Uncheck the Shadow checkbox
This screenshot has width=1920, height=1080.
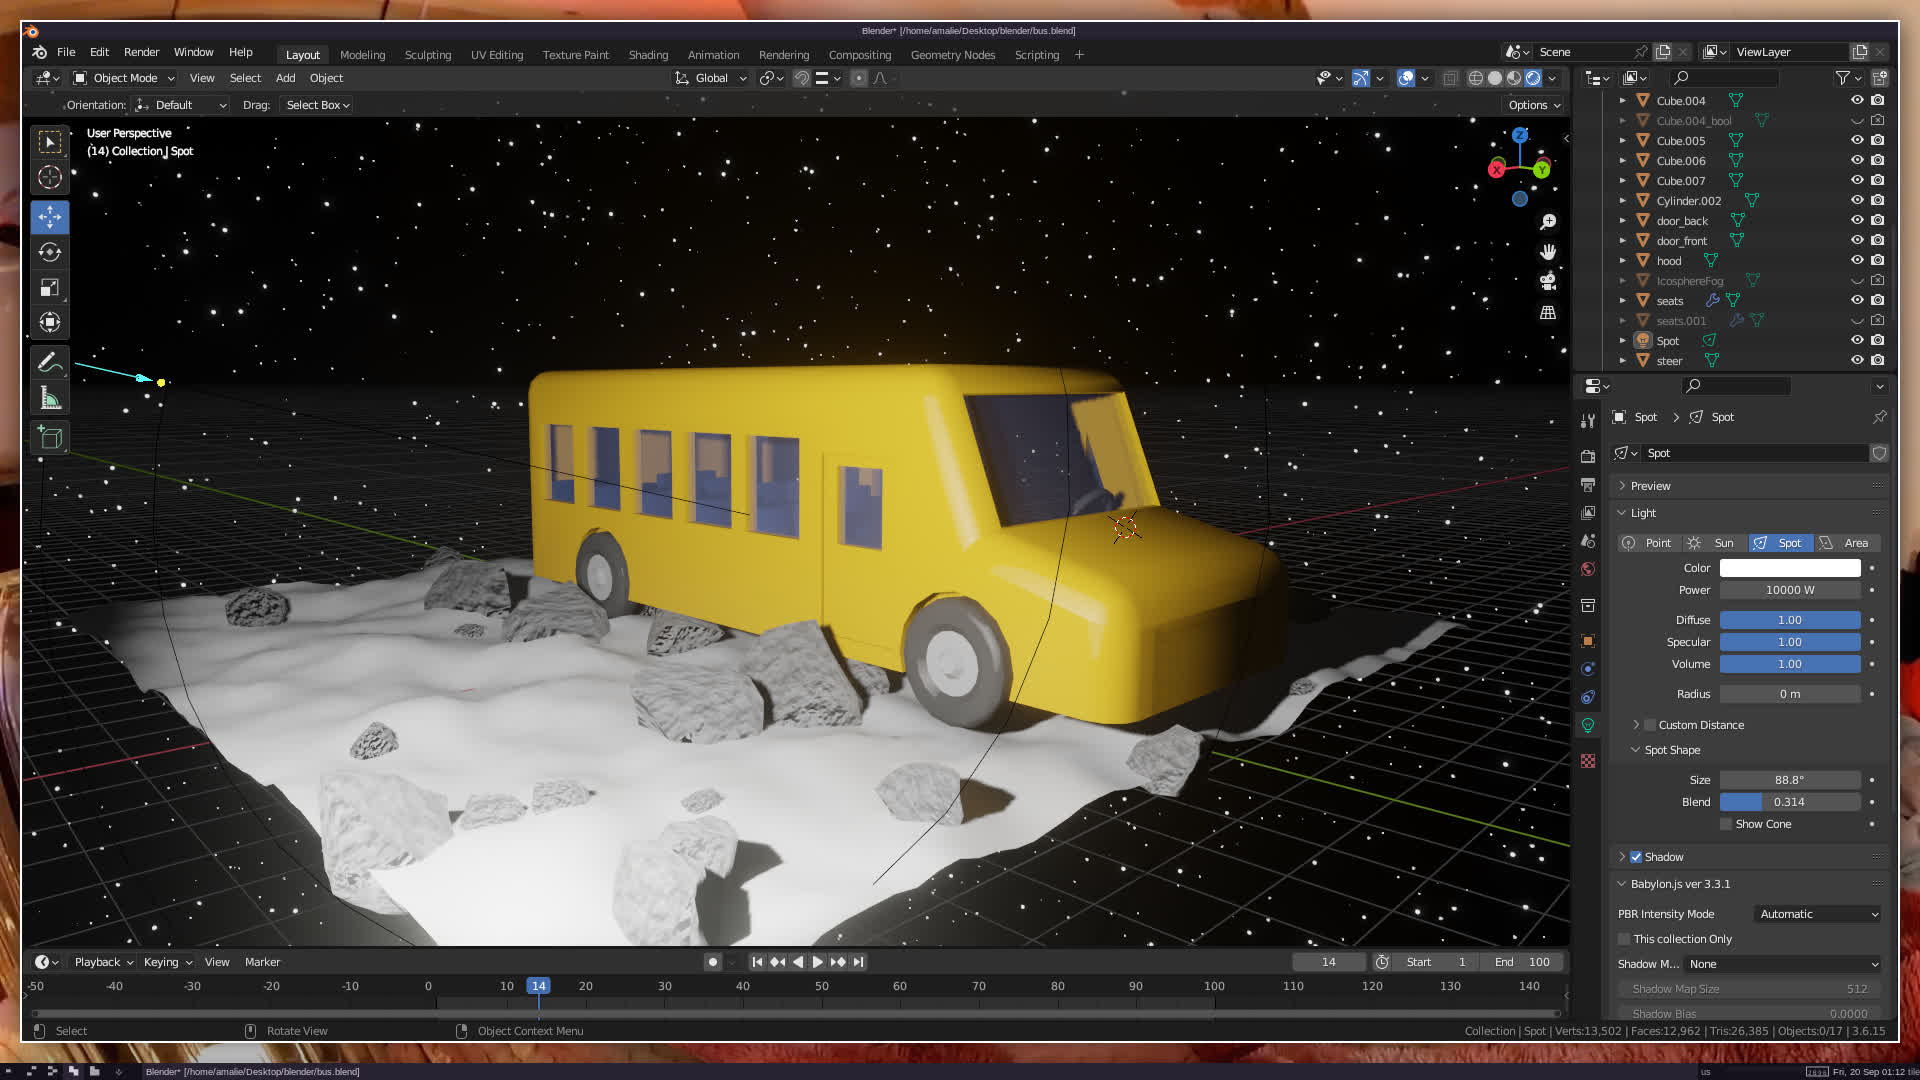tap(1636, 857)
